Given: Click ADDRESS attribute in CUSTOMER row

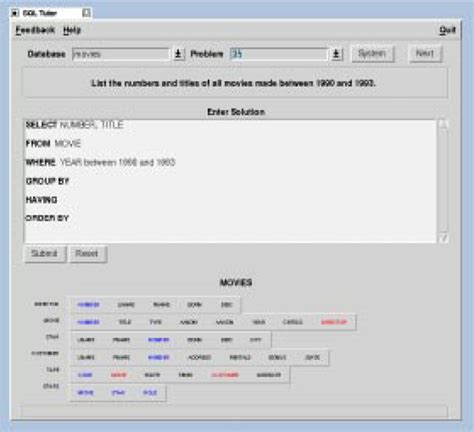Looking at the screenshot, I should pyautogui.click(x=199, y=358).
